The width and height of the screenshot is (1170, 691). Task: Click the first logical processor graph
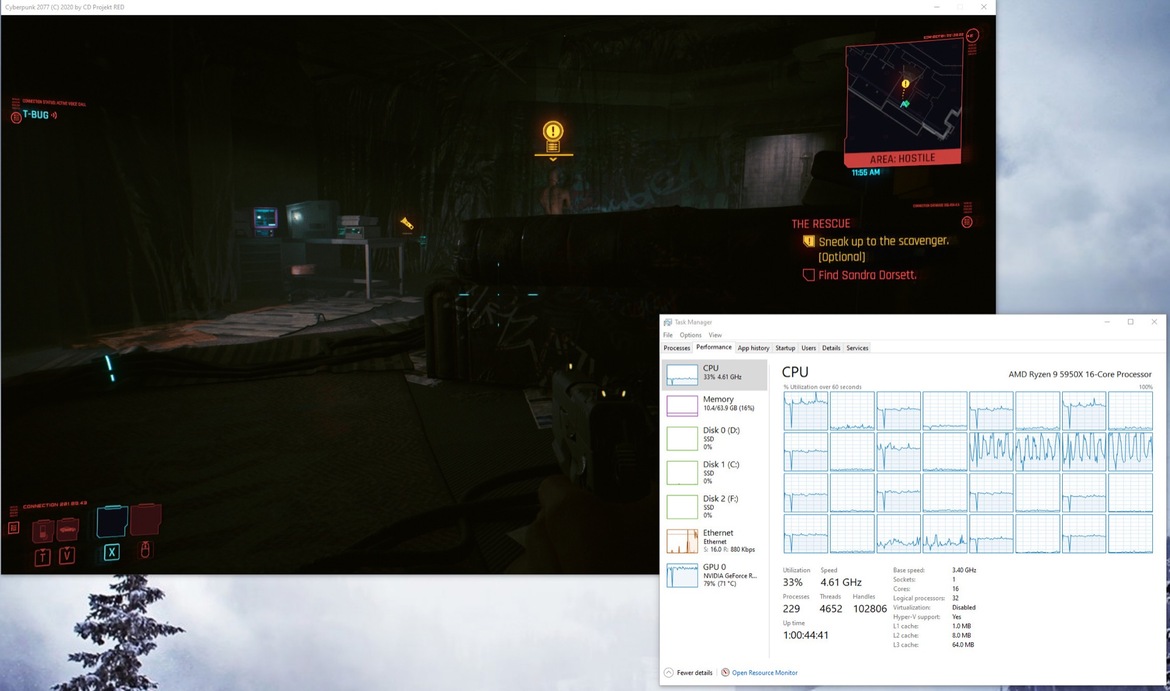[x=805, y=410]
